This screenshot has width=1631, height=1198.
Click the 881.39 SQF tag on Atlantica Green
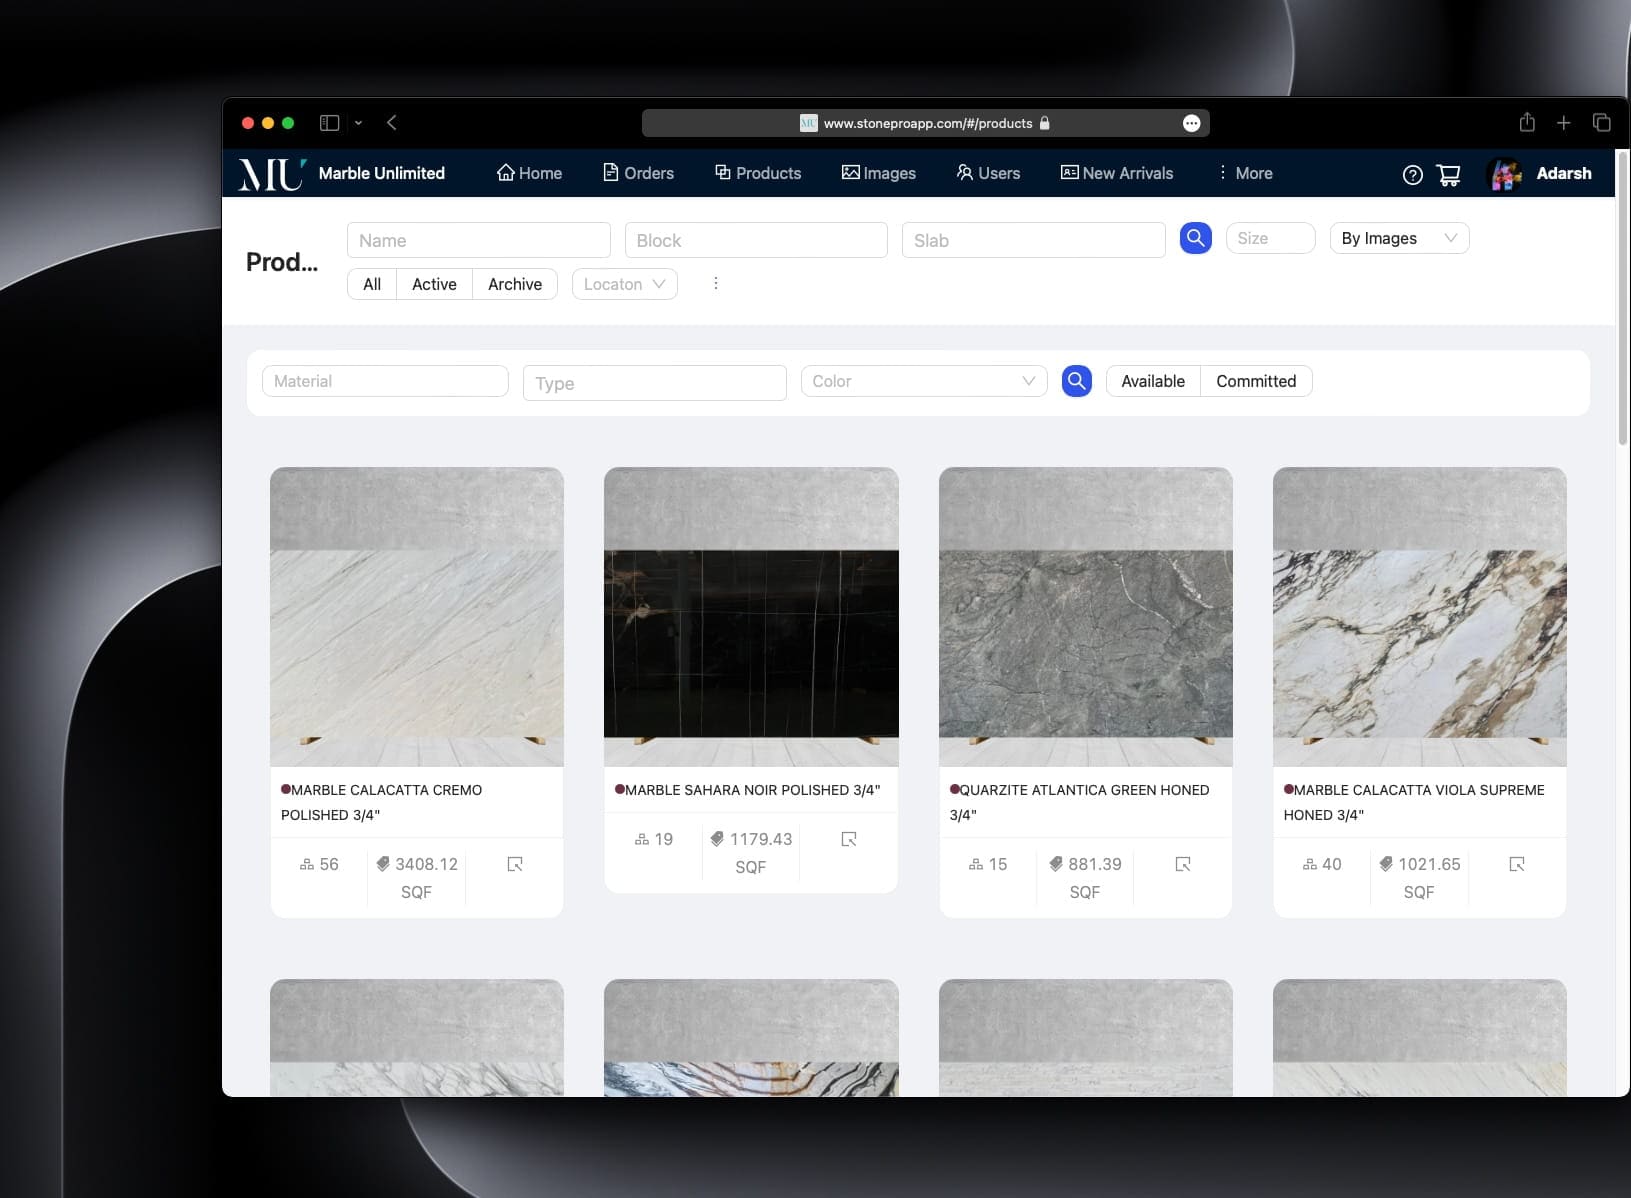pyautogui.click(x=1085, y=877)
